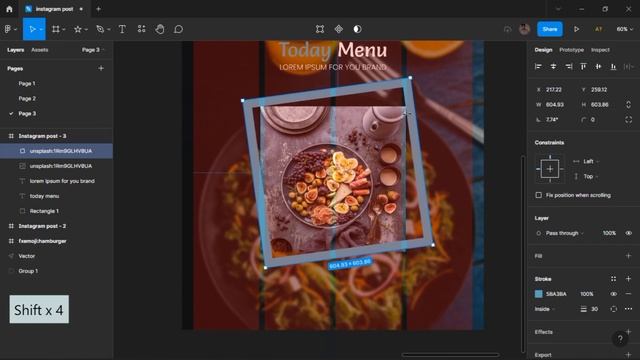Click the stroke weight value 30
This screenshot has height=360, width=640.
coord(595,309)
